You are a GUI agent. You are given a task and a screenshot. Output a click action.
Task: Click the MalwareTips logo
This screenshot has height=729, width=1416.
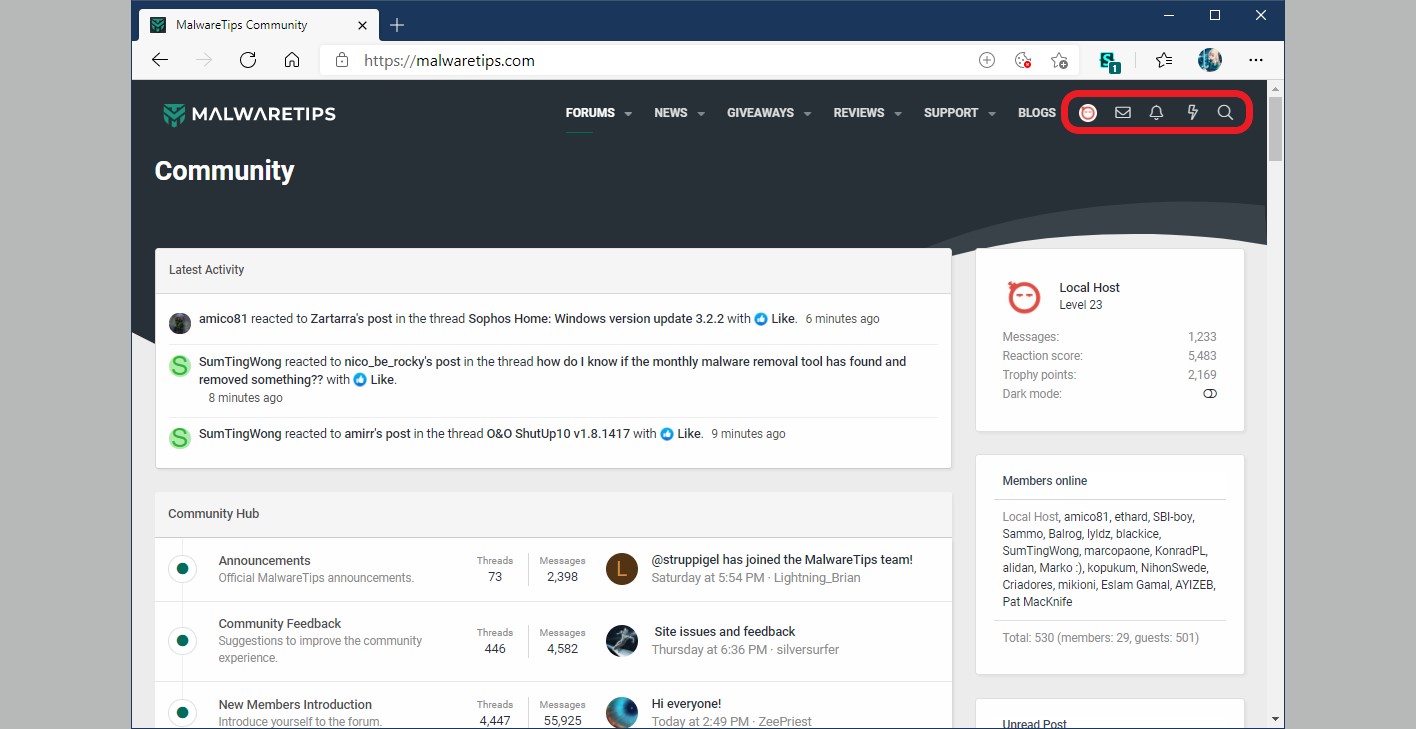249,114
